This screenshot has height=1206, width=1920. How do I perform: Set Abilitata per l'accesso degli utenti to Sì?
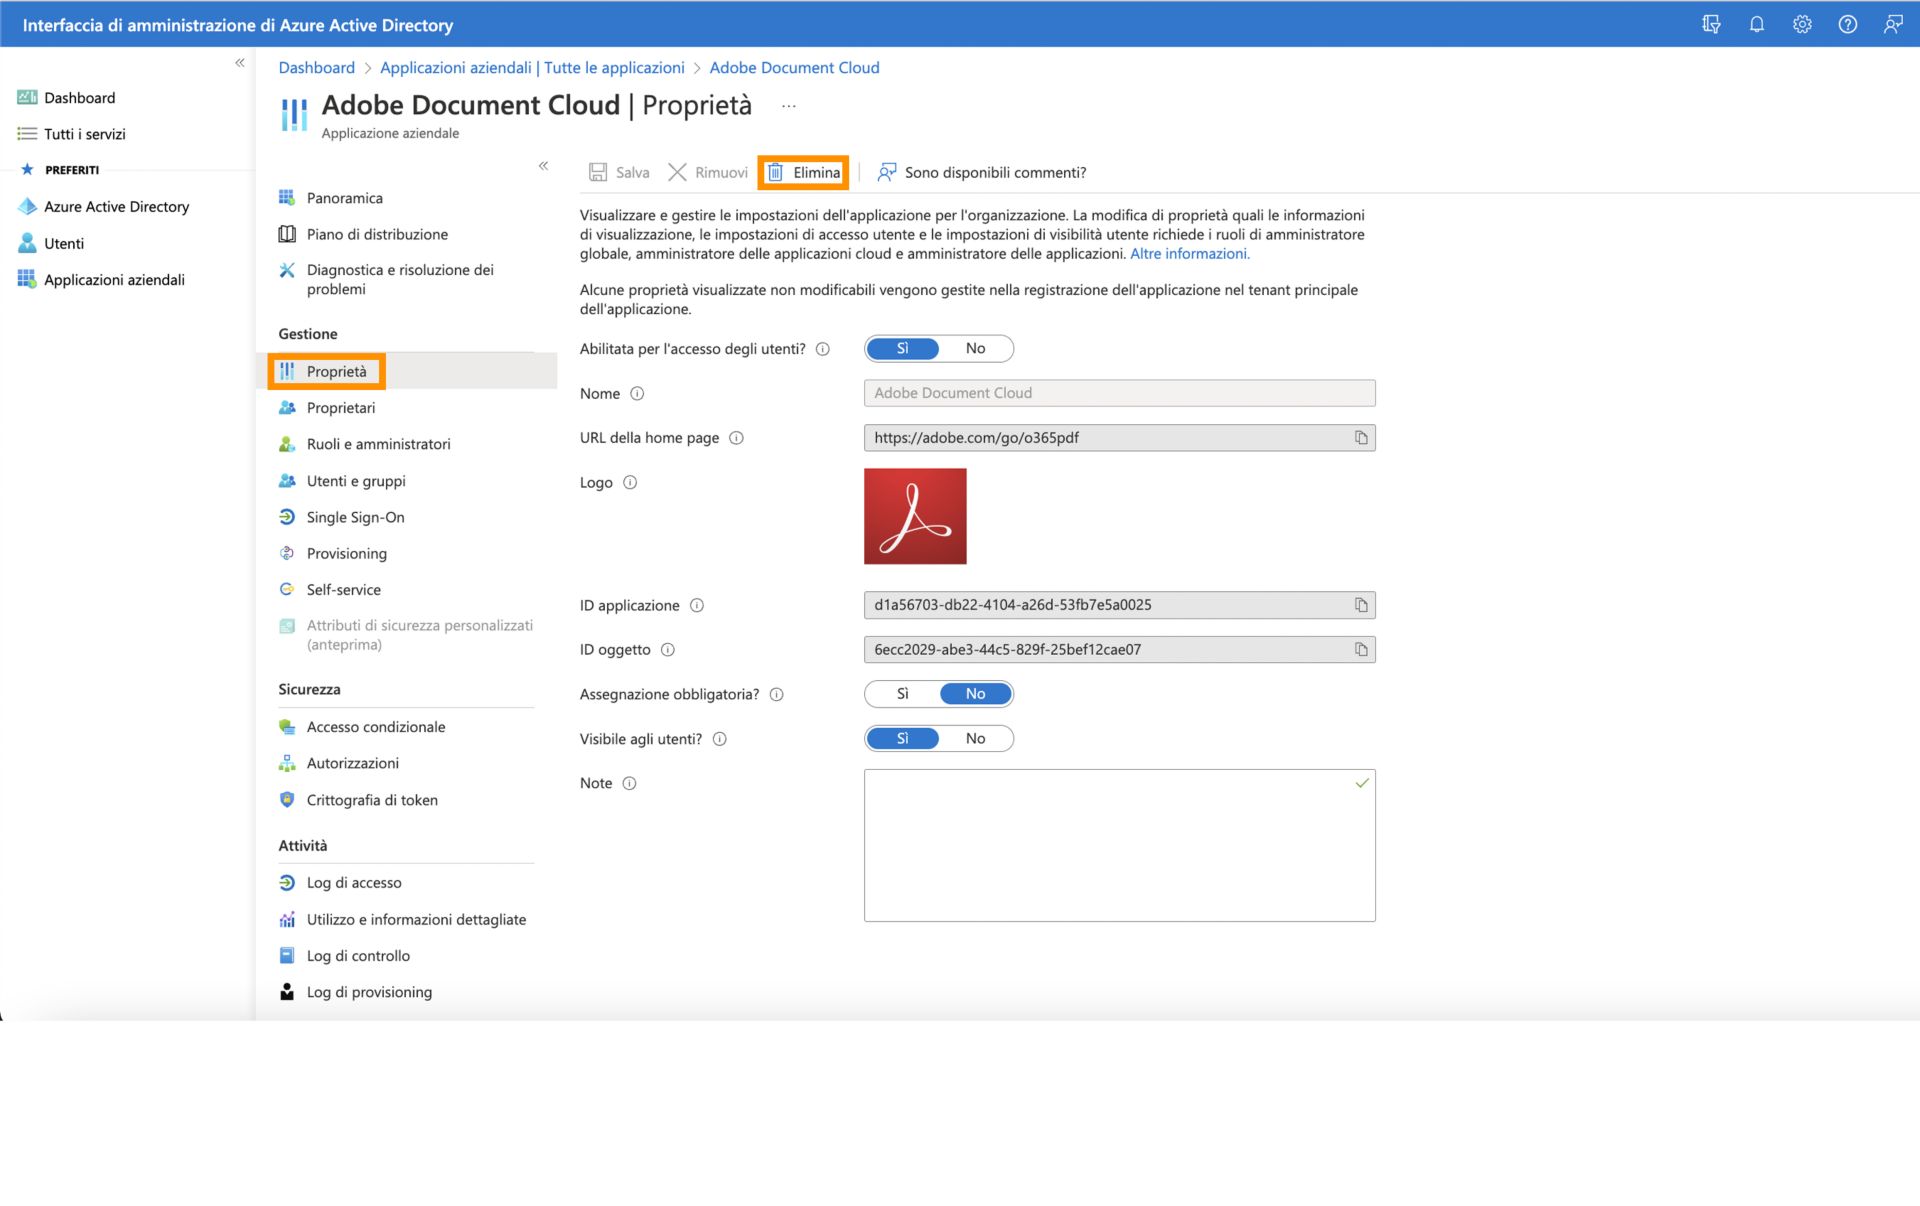[902, 349]
